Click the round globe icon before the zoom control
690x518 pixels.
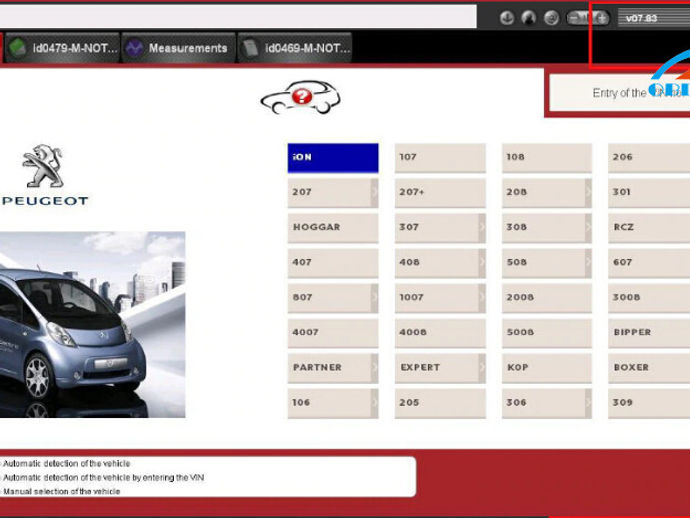(x=551, y=18)
